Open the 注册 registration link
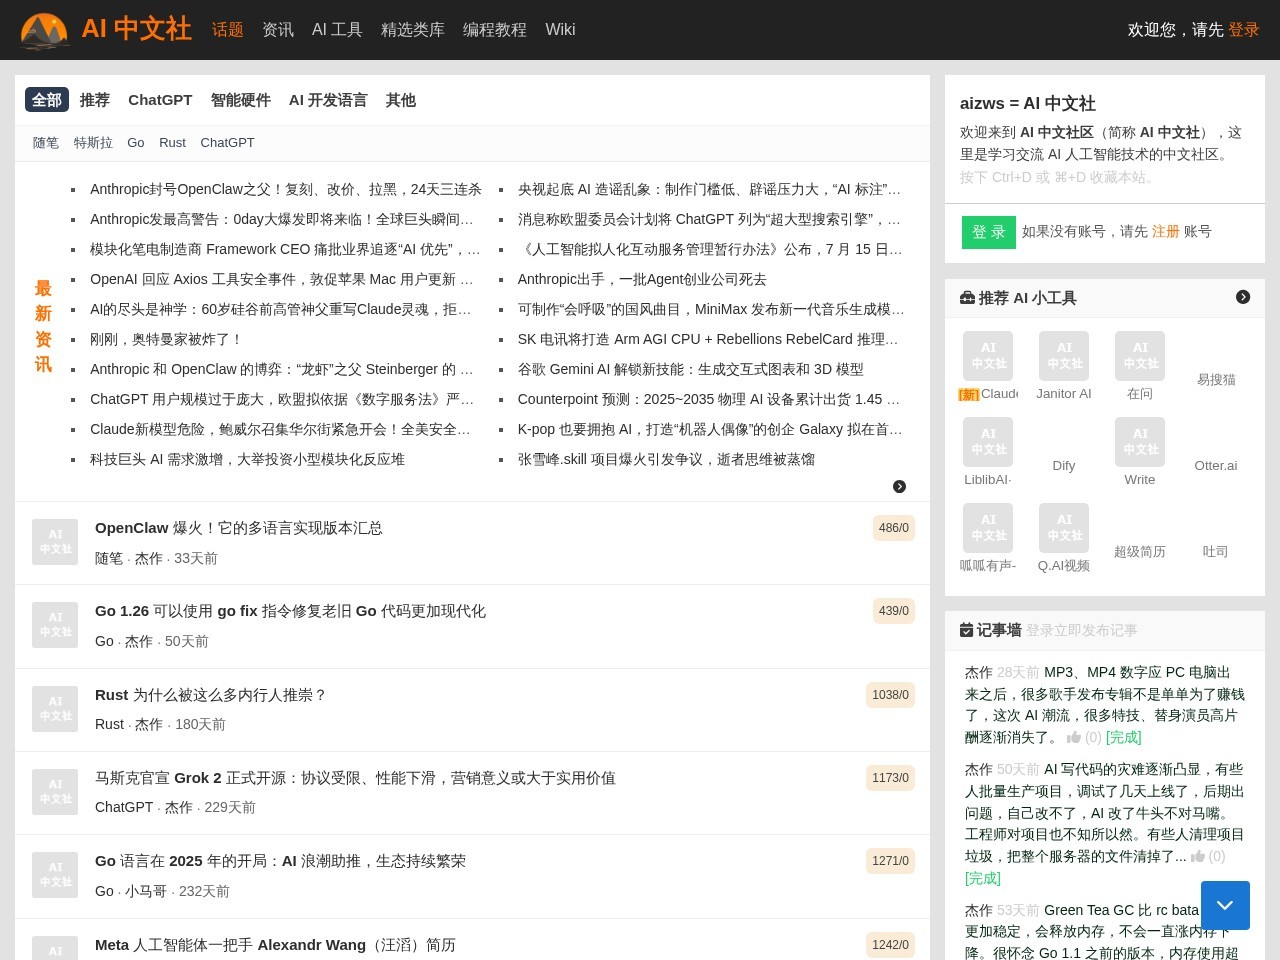 [x=1165, y=231]
